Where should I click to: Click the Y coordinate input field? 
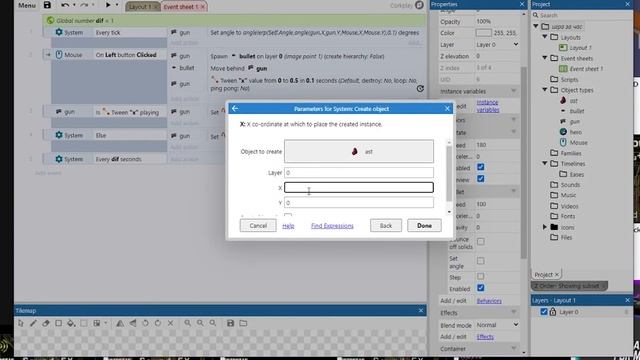(x=359, y=202)
